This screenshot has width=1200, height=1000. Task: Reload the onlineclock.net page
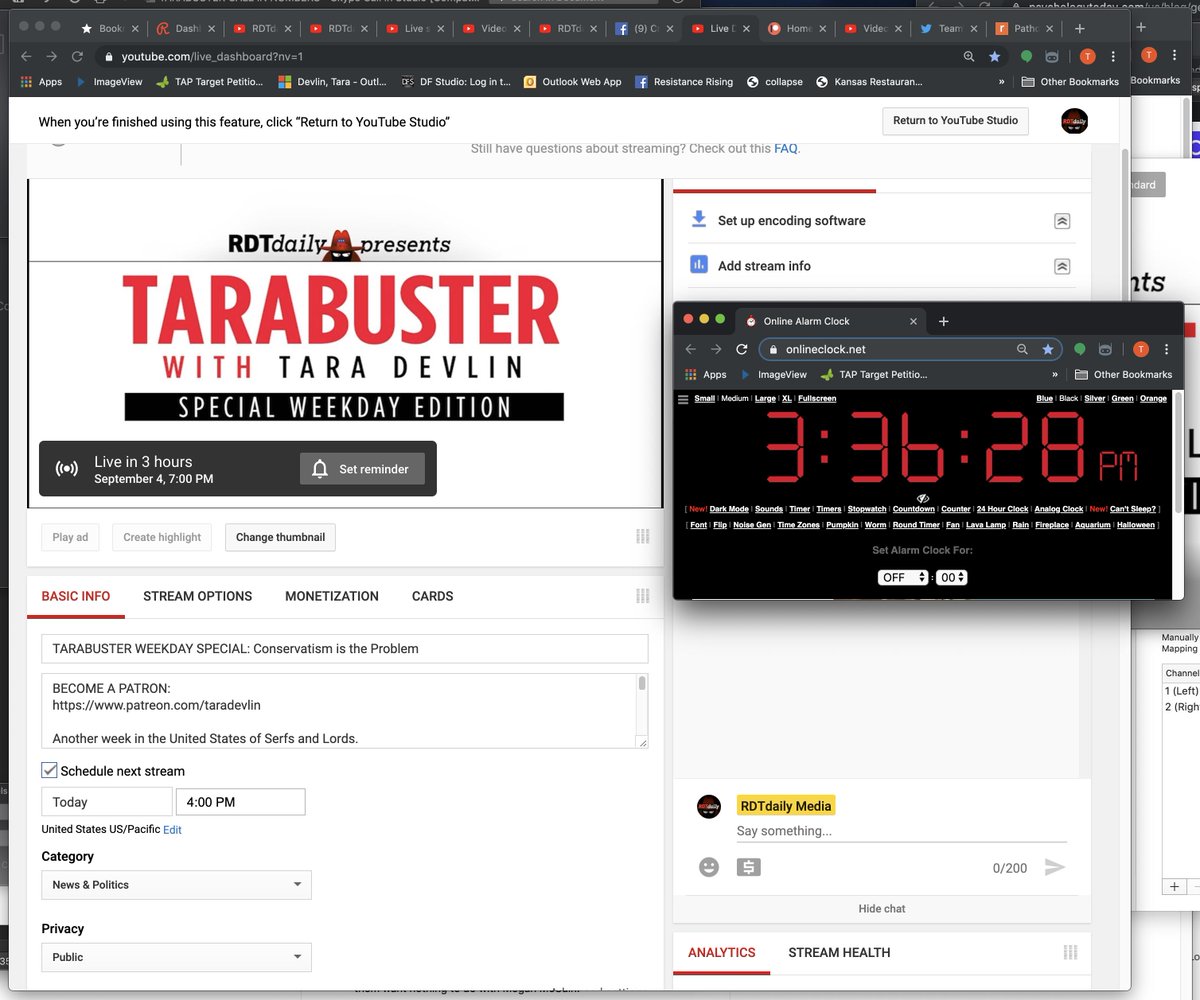[x=742, y=349]
